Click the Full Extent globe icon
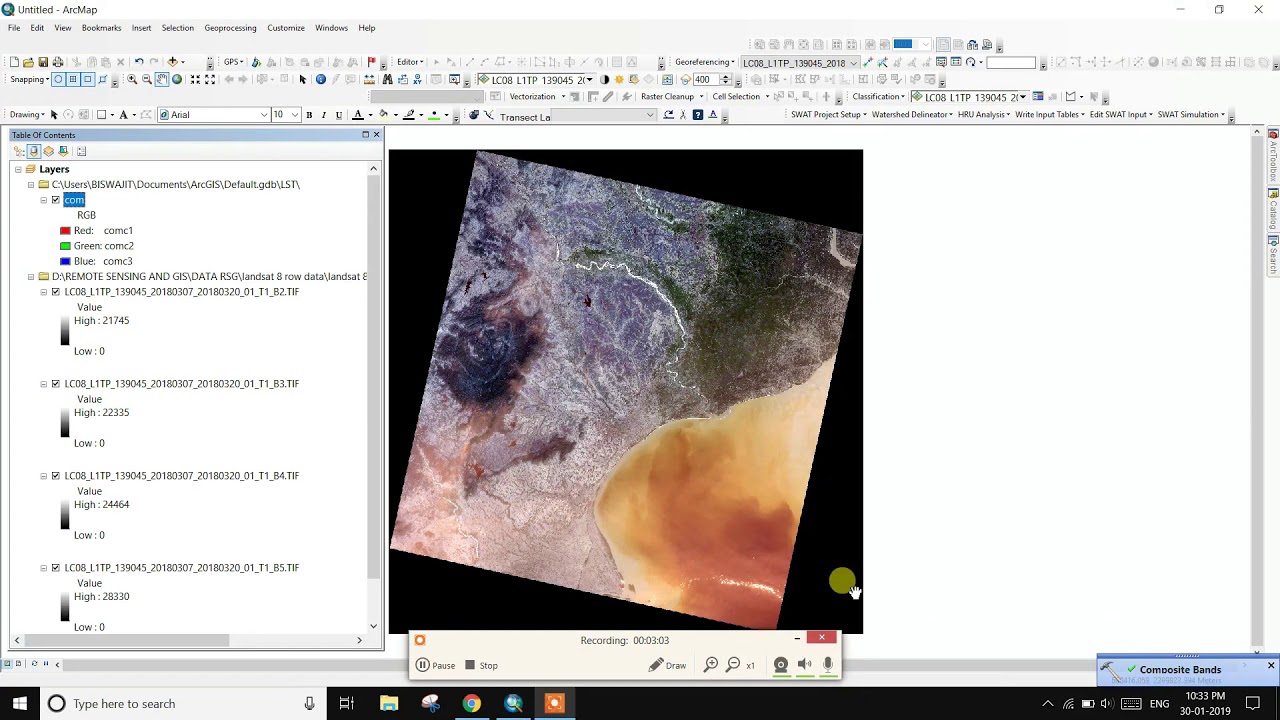This screenshot has width=1280, height=720. 177,79
